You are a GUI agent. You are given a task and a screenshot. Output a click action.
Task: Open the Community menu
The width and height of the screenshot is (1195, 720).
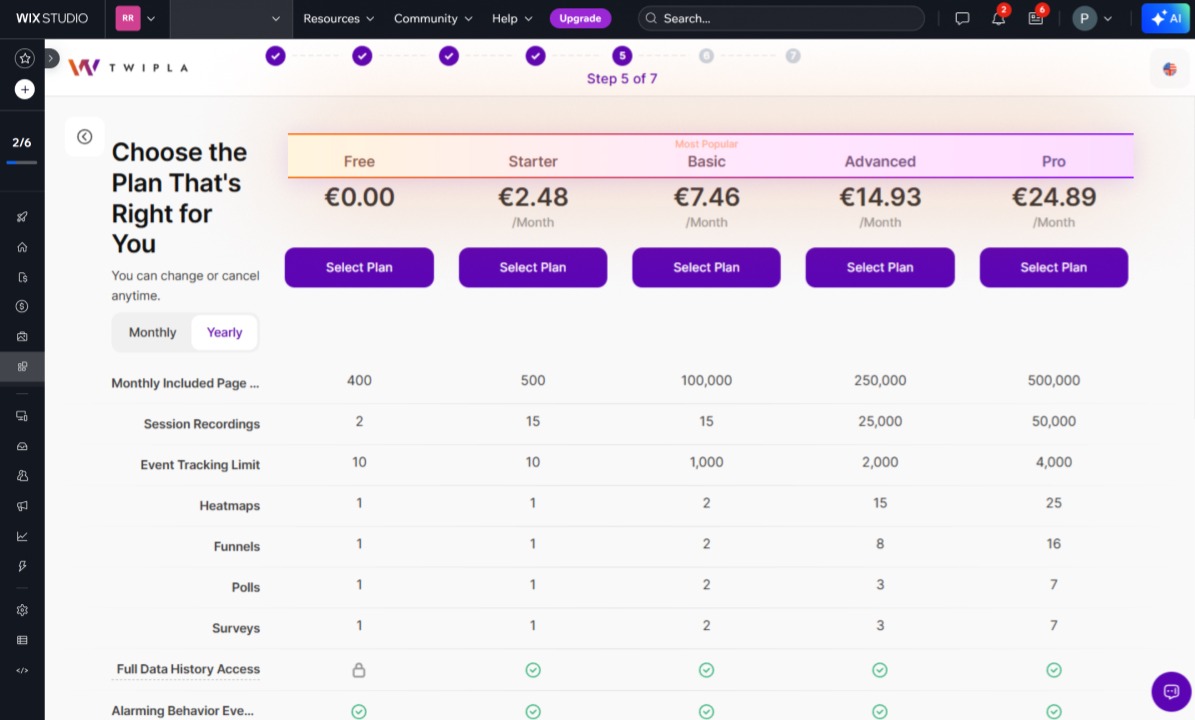433,19
